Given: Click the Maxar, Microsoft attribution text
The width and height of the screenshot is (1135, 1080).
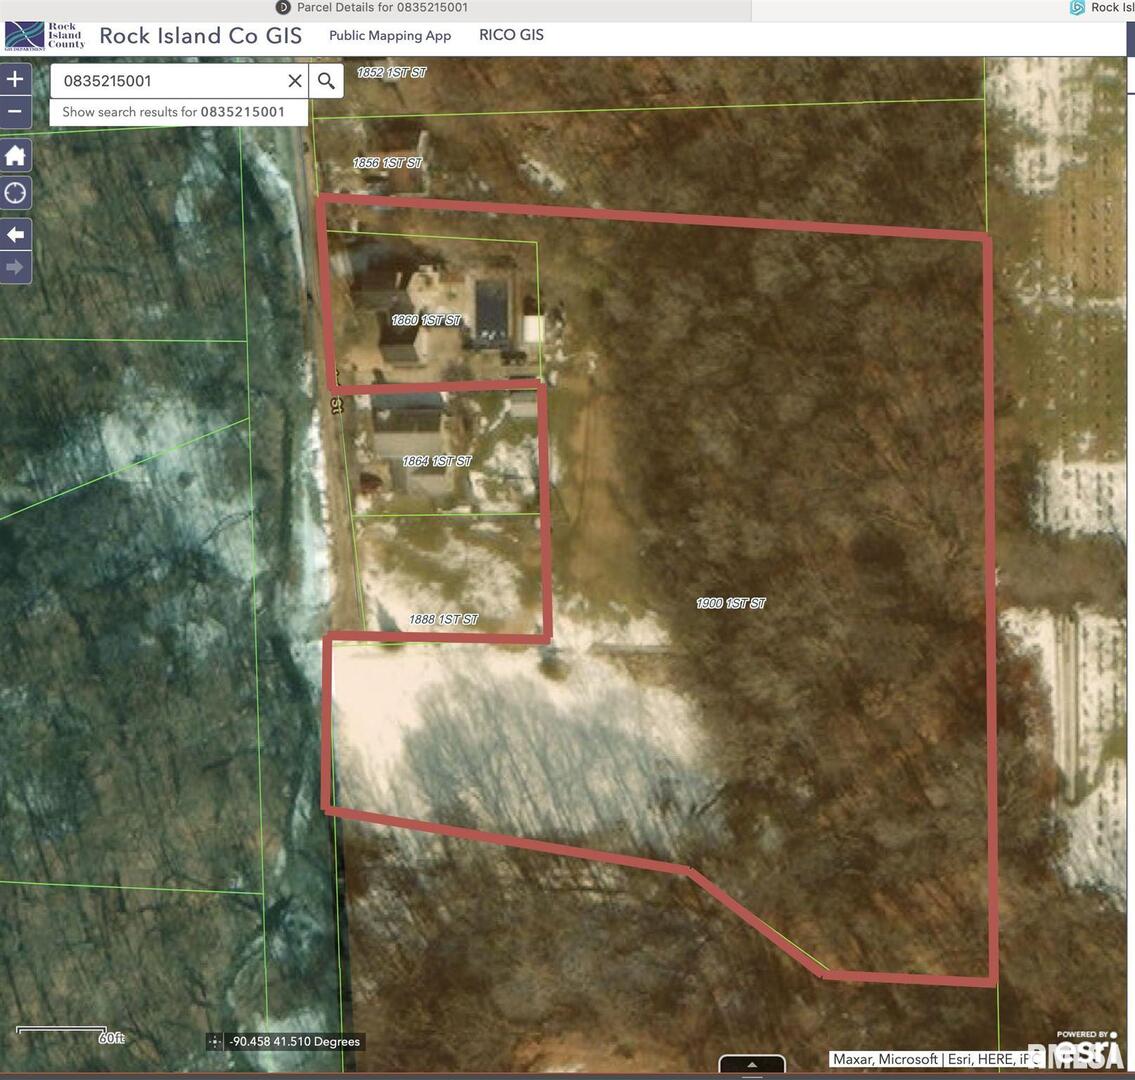Looking at the screenshot, I should click(885, 1059).
